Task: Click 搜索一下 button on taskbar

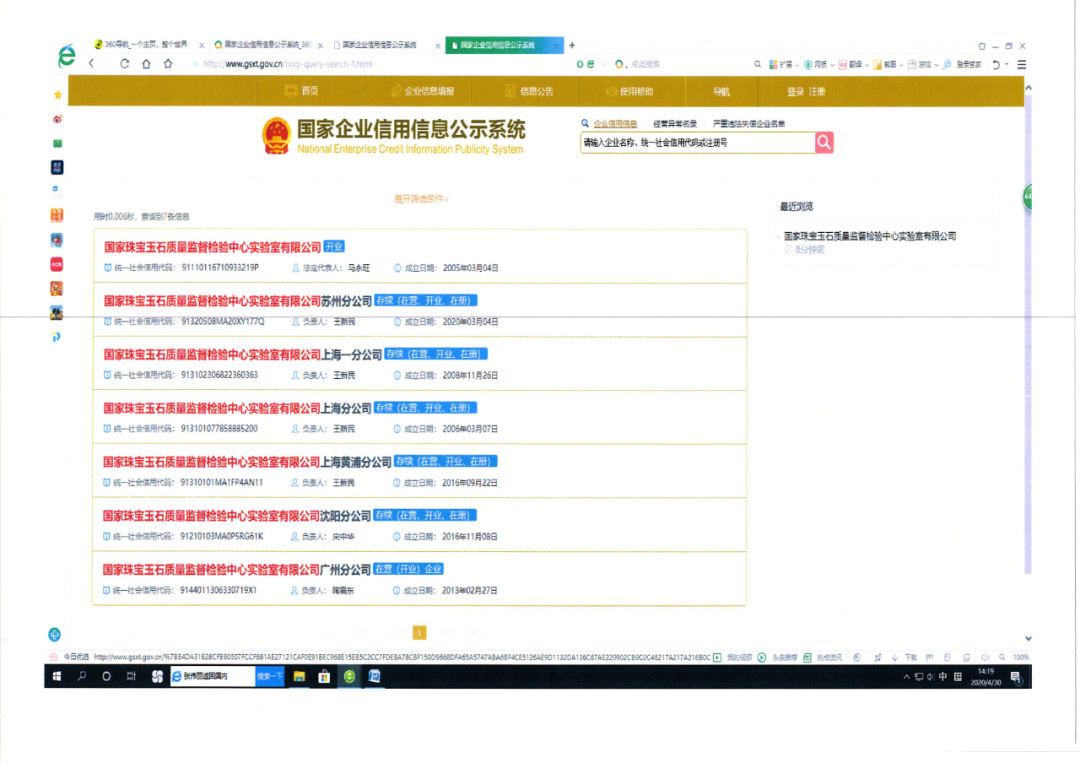Action: 269,676
